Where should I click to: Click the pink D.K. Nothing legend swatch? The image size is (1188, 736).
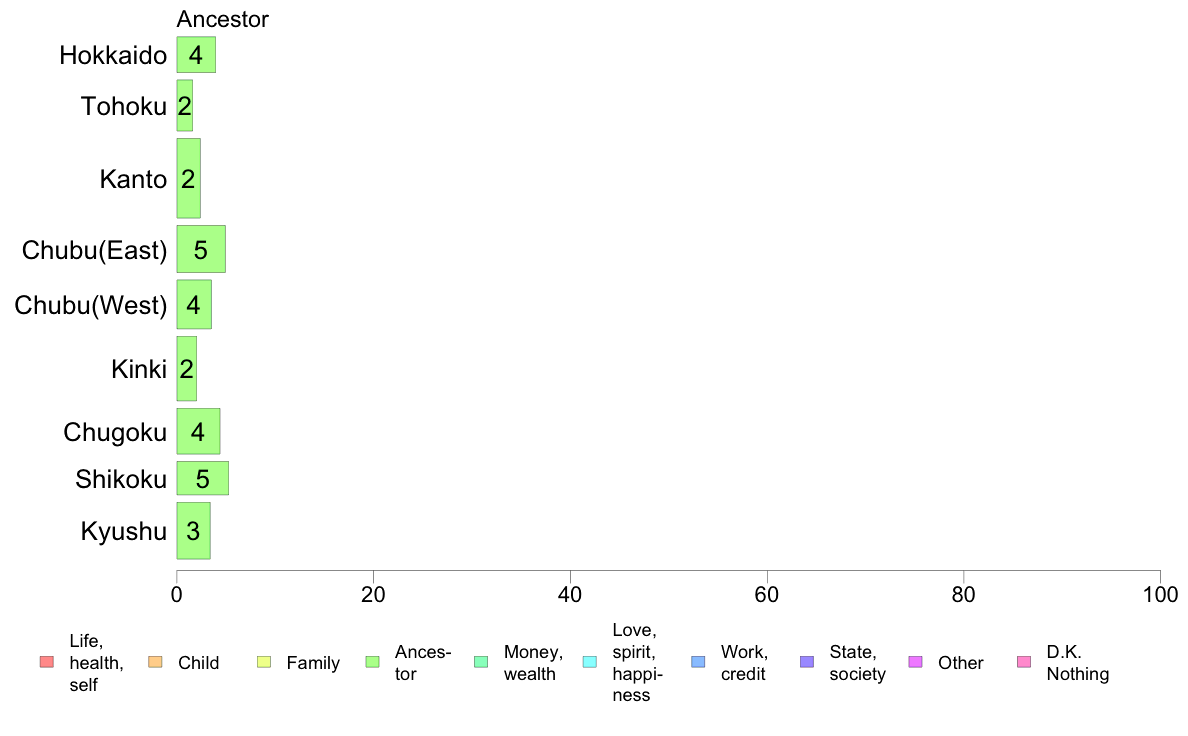click(1024, 662)
